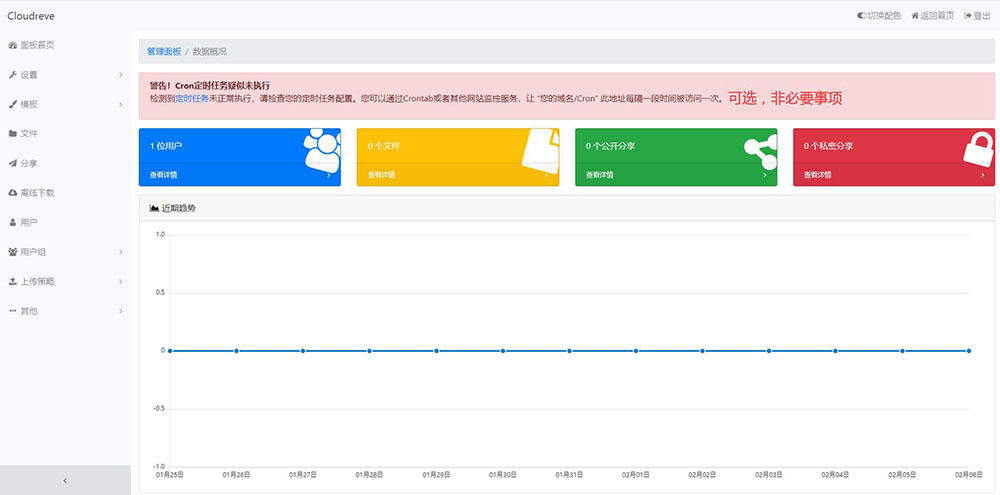Viewport: 1000px width, 495px height.
Task: Click the ellipsis icon beside 其他
Action: [x=12, y=311]
